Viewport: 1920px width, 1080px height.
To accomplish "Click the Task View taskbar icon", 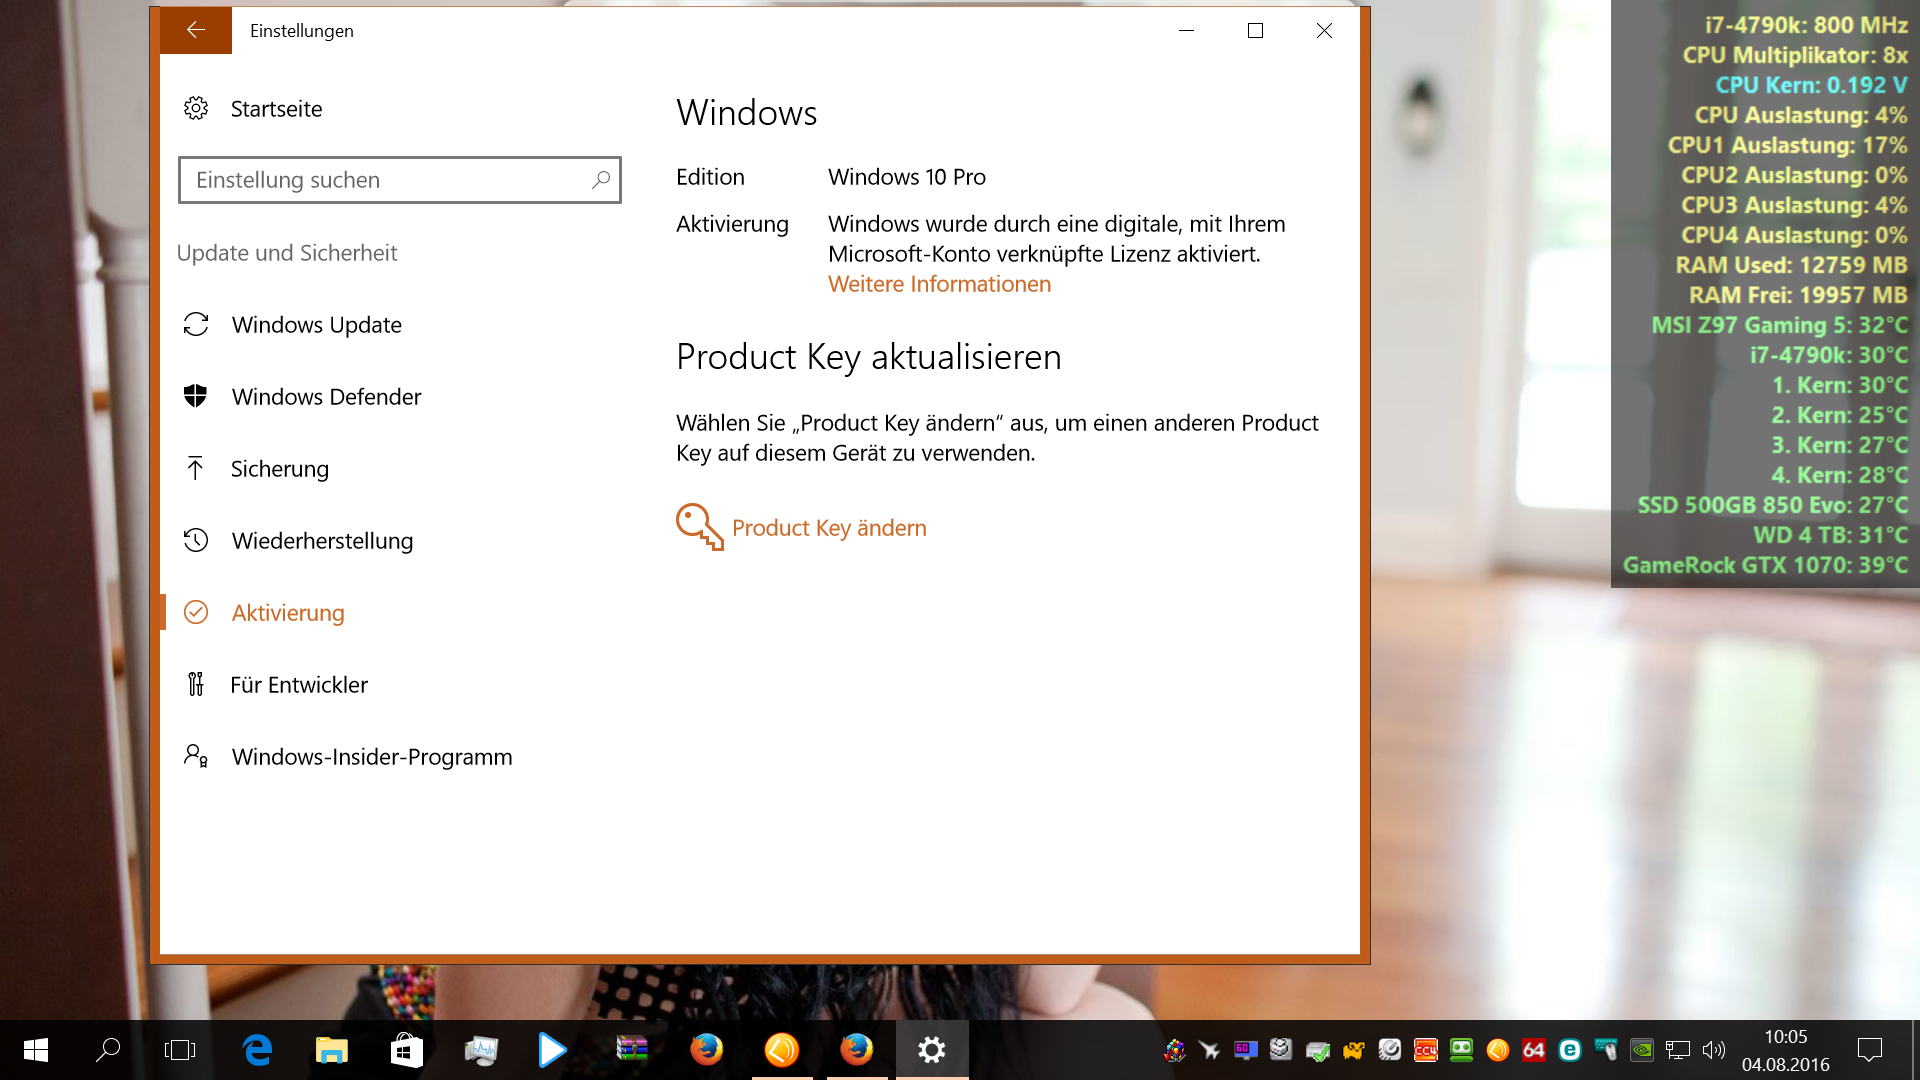I will point(180,1049).
